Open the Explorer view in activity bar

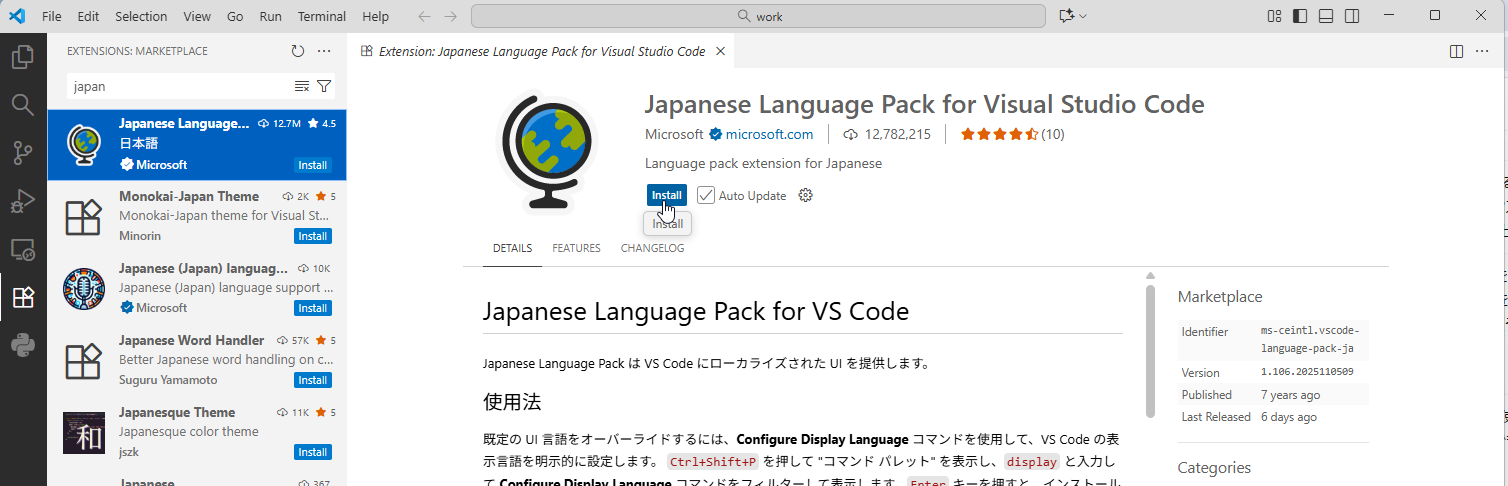click(22, 57)
